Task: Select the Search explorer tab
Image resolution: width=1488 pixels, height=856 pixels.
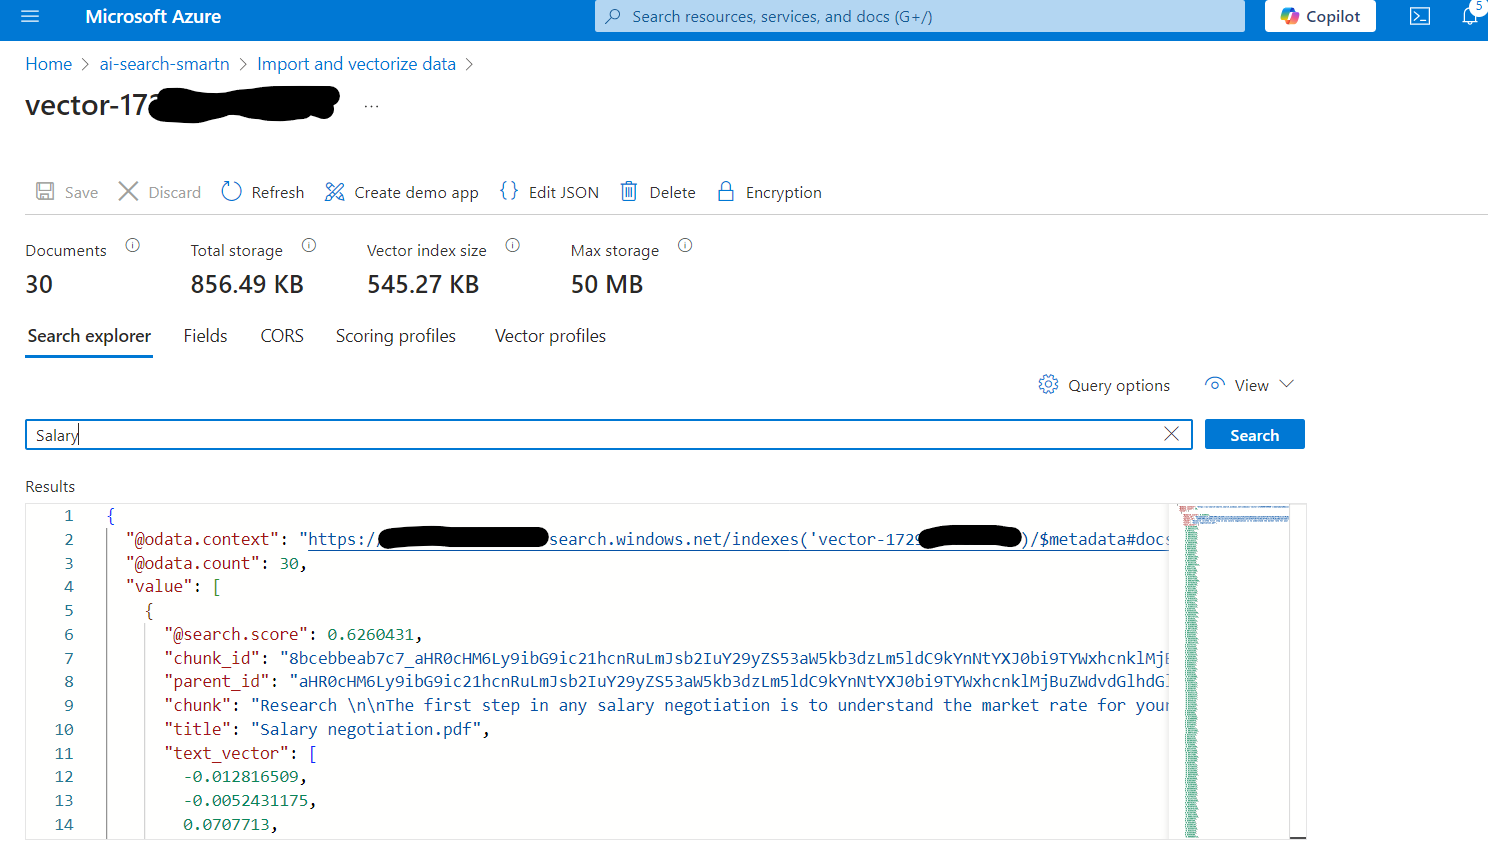Action: click(x=89, y=336)
